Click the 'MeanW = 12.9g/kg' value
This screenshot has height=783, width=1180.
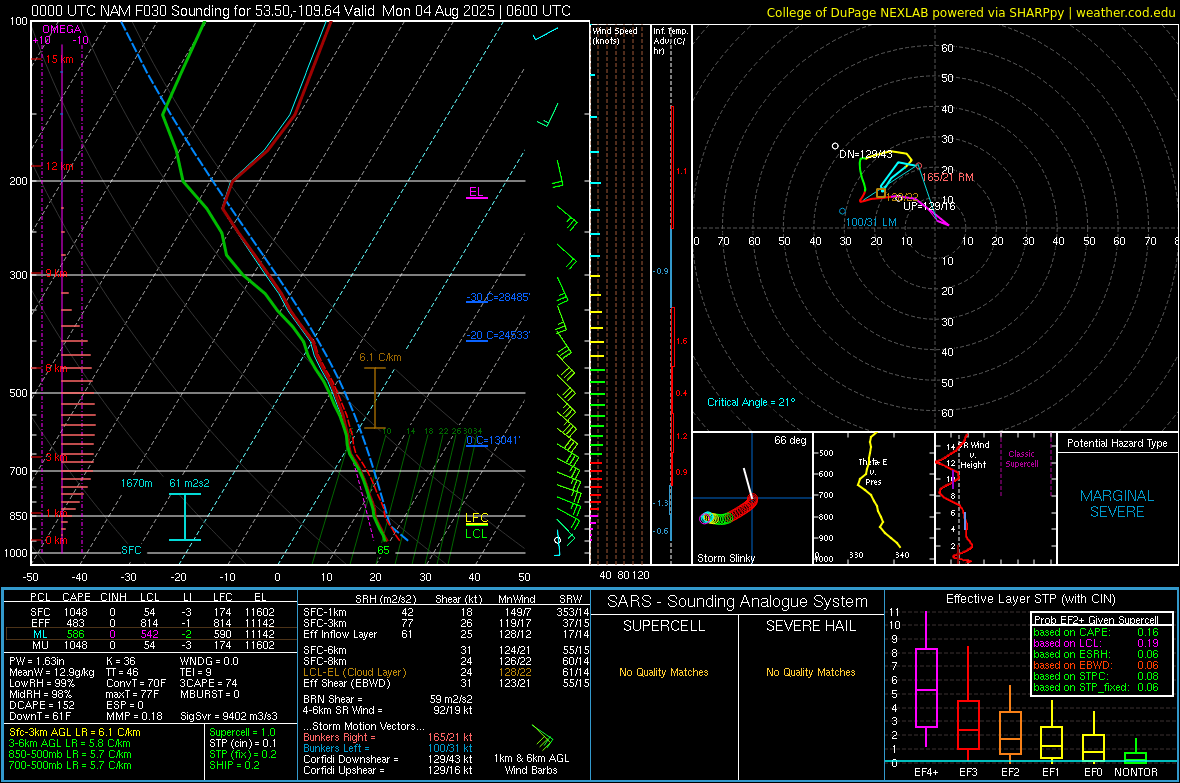52,672
